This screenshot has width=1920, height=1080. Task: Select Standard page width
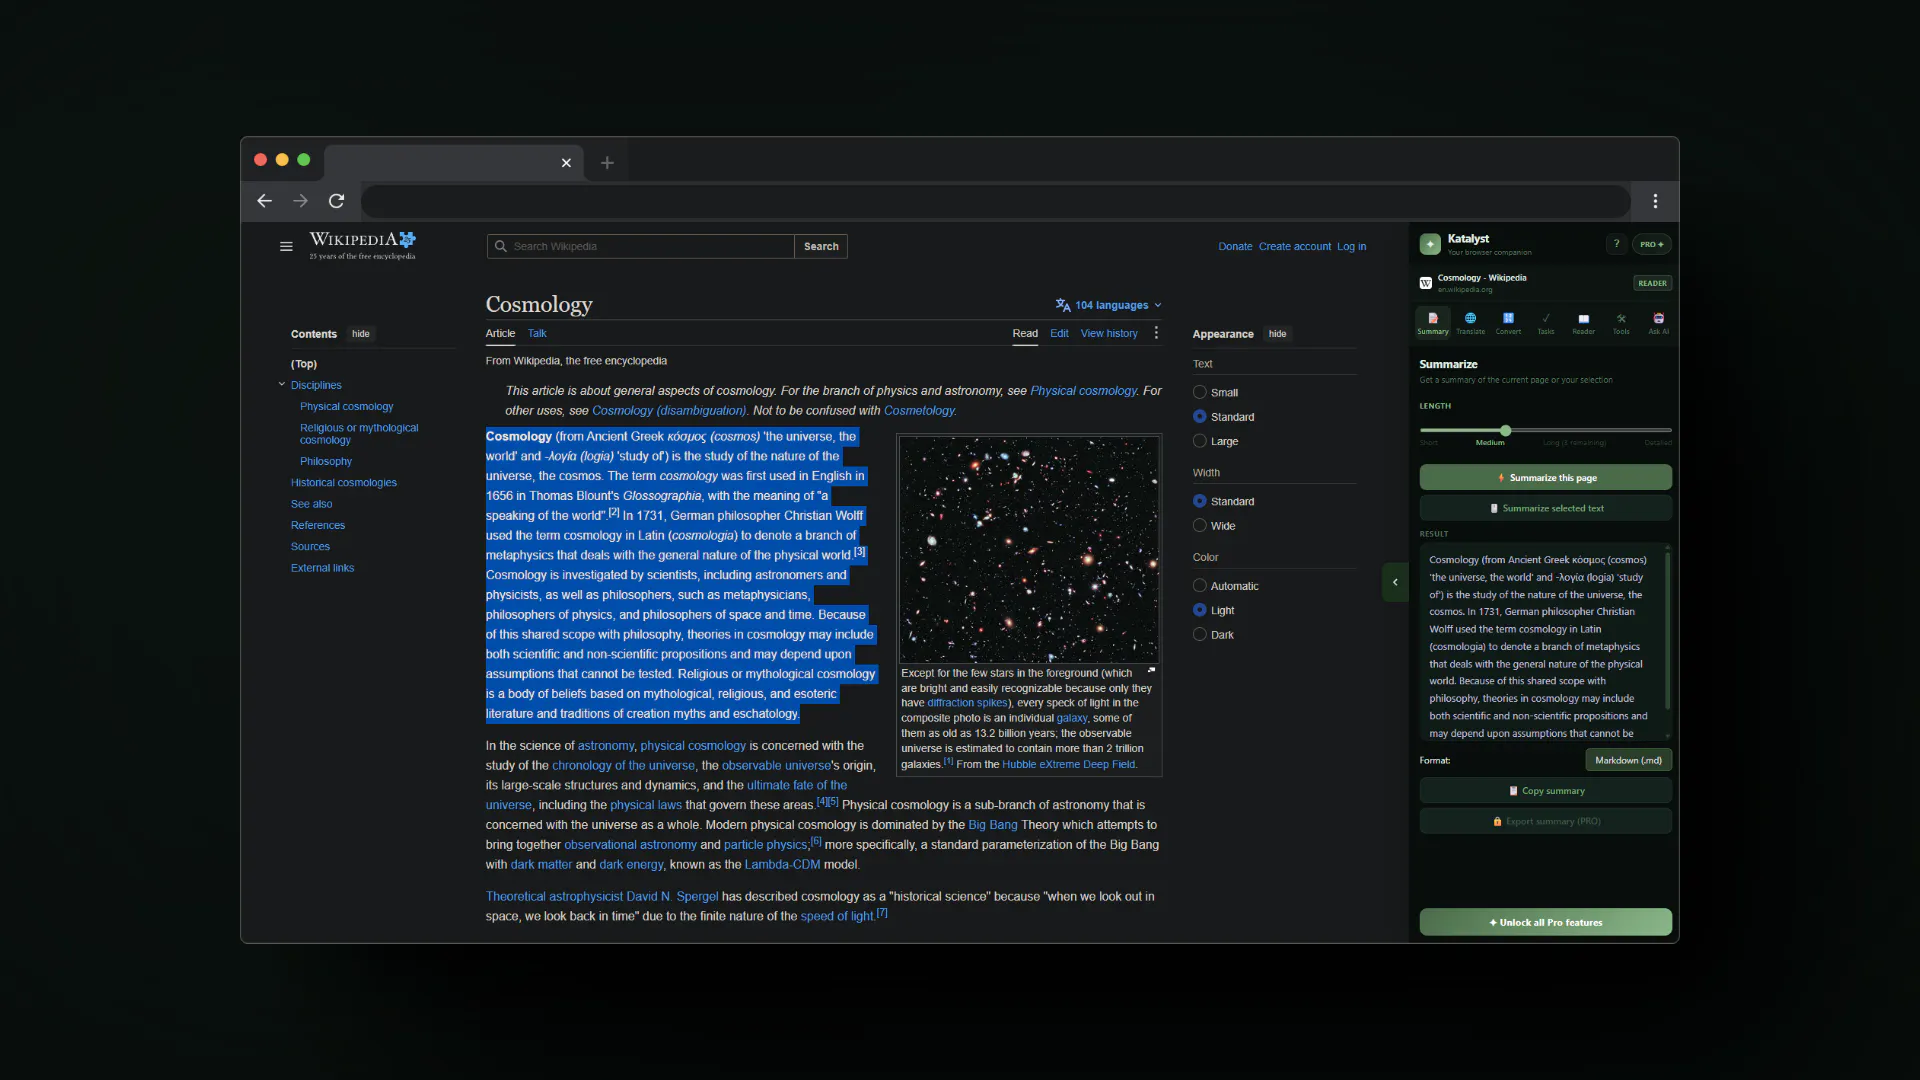click(1199, 501)
